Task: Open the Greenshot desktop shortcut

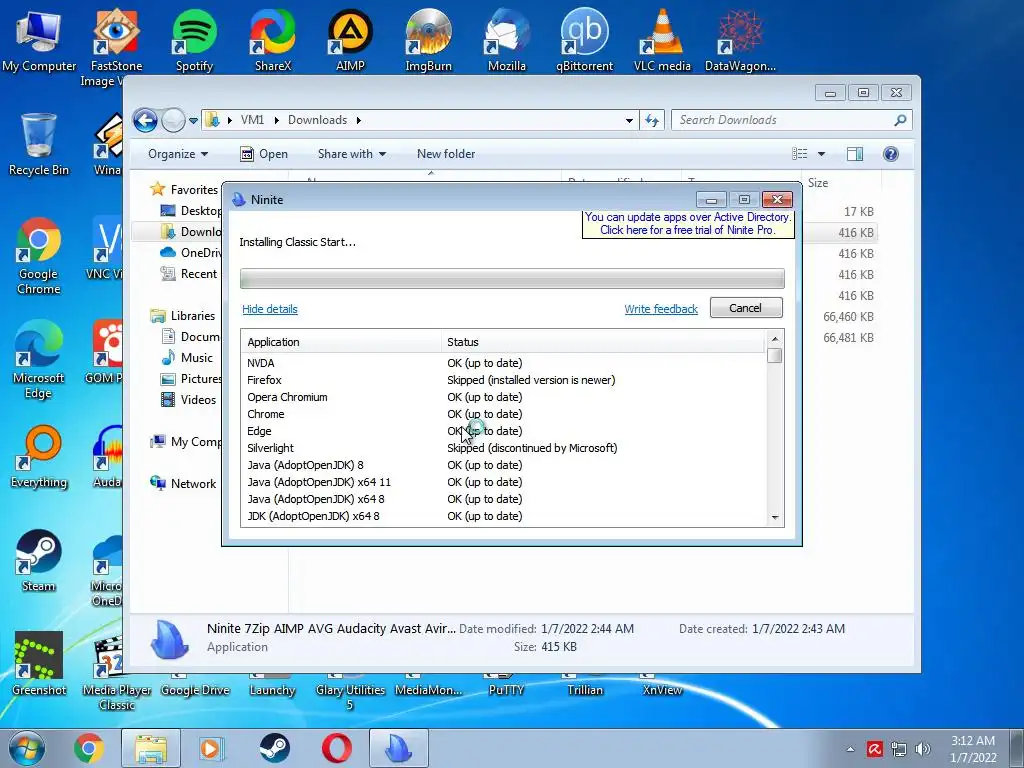Action: point(39,664)
